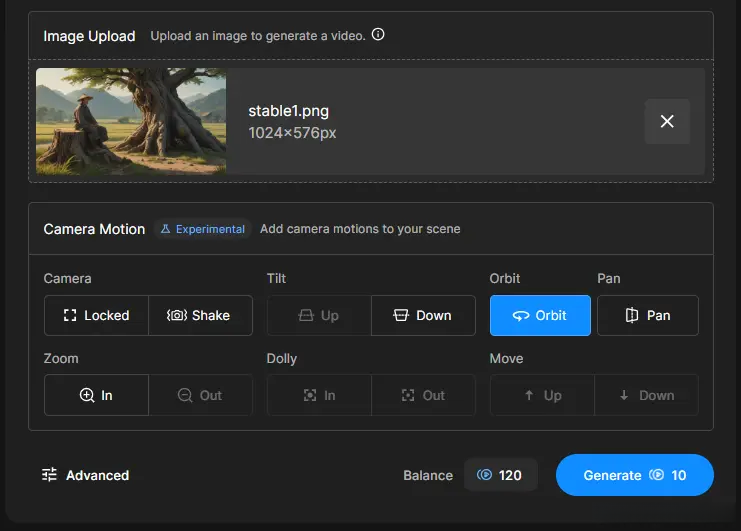The image size is (741, 531).
Task: Enable the Locked camera option
Action: [x=97, y=315]
